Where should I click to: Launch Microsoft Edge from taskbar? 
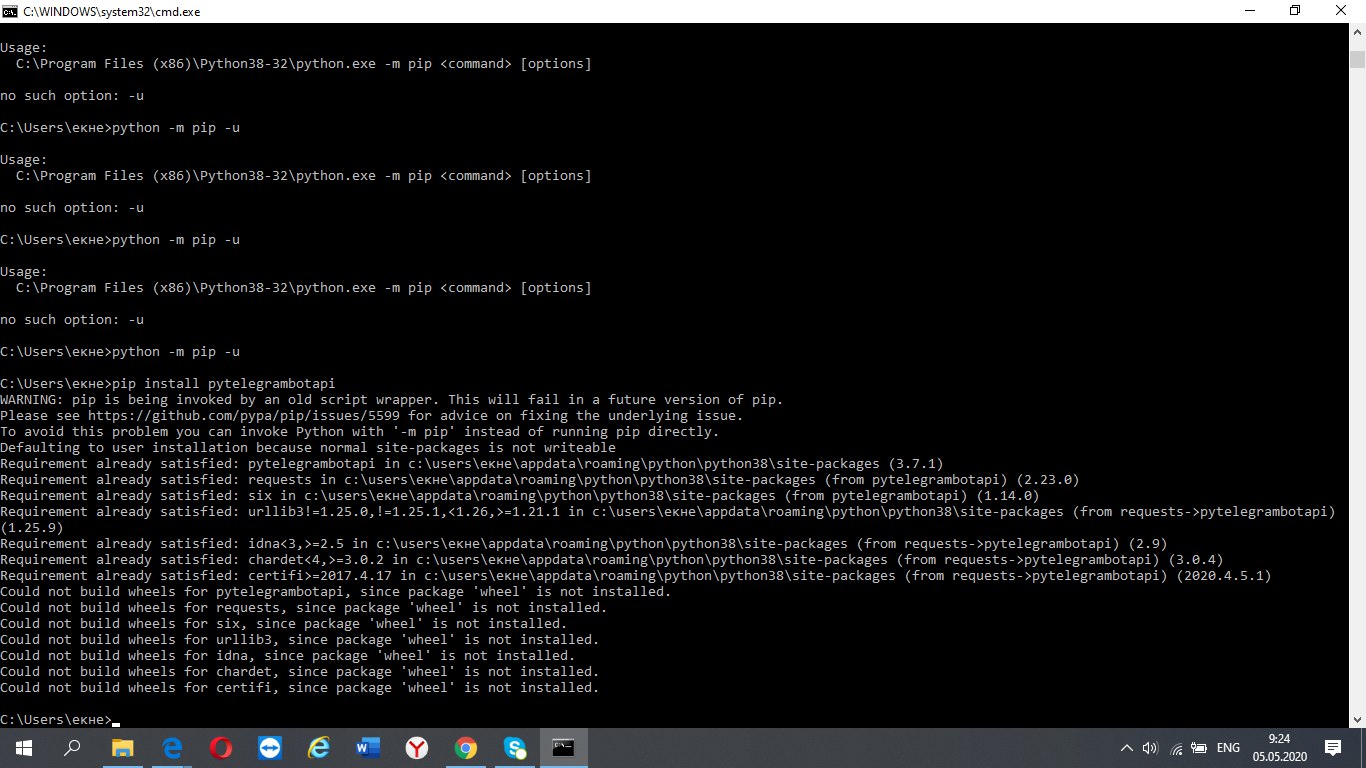point(171,747)
